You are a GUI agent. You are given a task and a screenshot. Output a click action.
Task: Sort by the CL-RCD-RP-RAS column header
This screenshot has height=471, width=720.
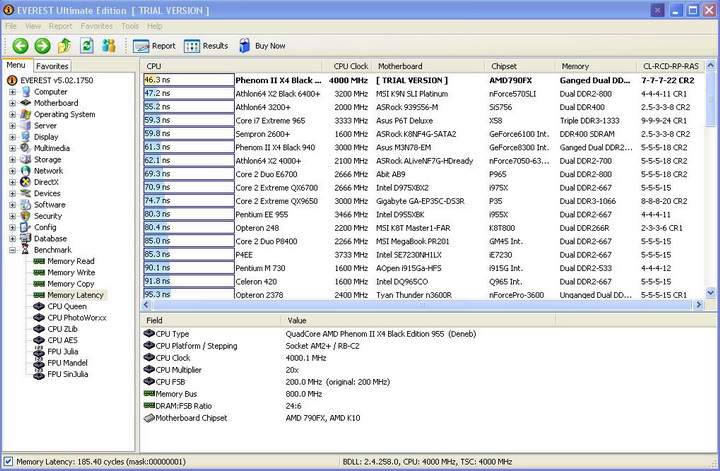pos(670,66)
